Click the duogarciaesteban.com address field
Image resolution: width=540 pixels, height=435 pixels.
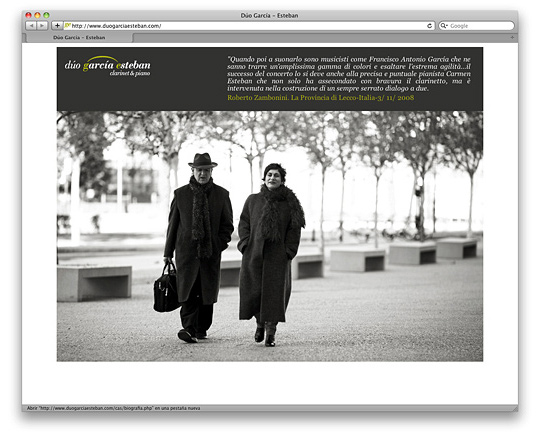(x=249, y=26)
